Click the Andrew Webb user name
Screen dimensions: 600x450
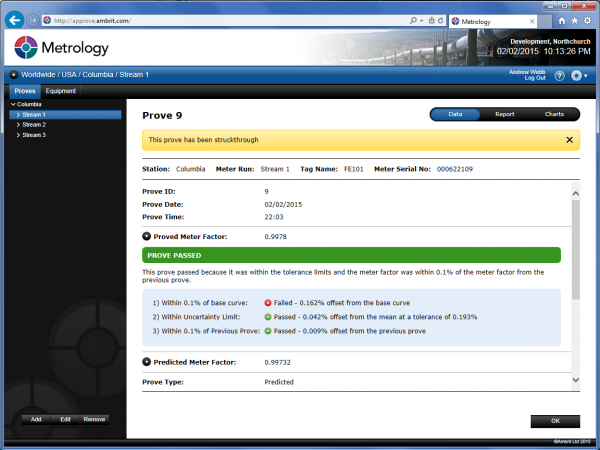click(x=527, y=72)
